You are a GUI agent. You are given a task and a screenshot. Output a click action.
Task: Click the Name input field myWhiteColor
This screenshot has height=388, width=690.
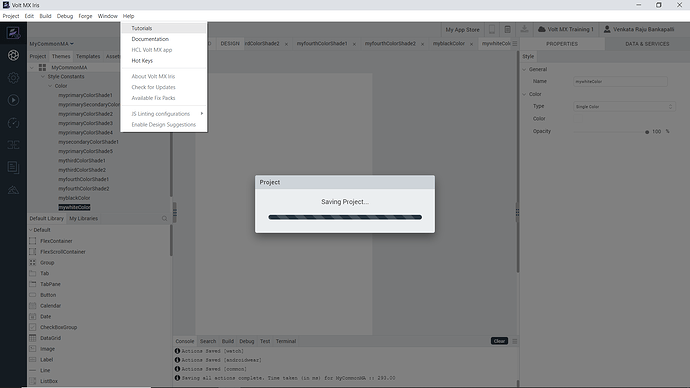click(620, 81)
